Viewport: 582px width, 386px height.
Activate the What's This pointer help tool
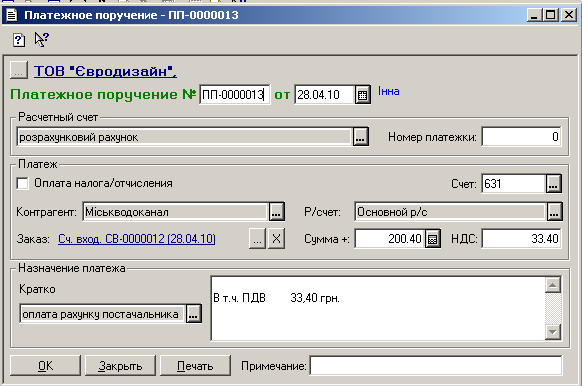[42, 39]
